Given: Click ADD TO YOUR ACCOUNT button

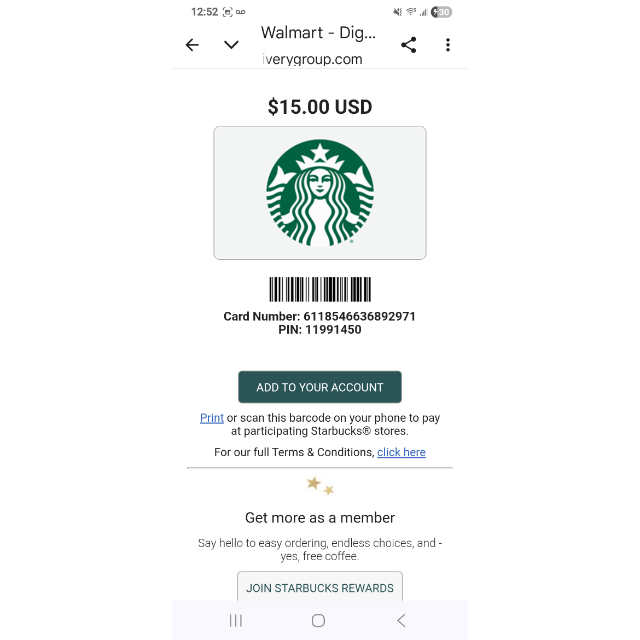Looking at the screenshot, I should (x=320, y=387).
